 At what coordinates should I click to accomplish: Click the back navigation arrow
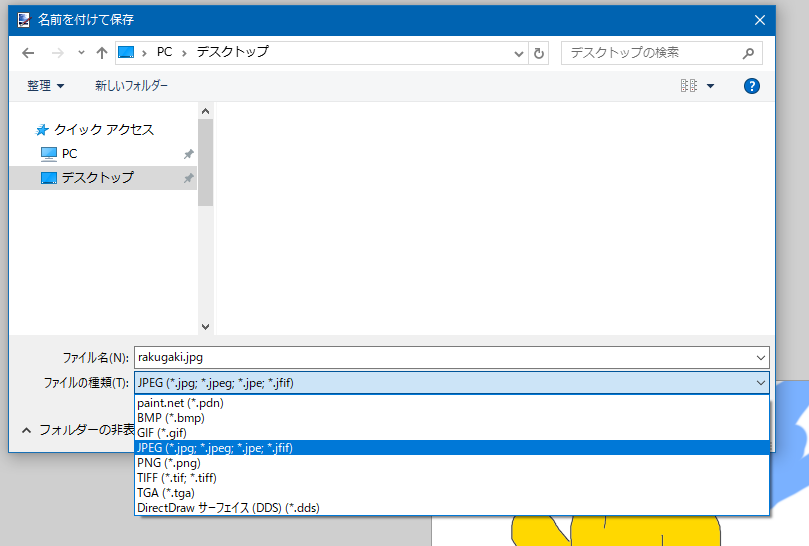click(x=29, y=53)
